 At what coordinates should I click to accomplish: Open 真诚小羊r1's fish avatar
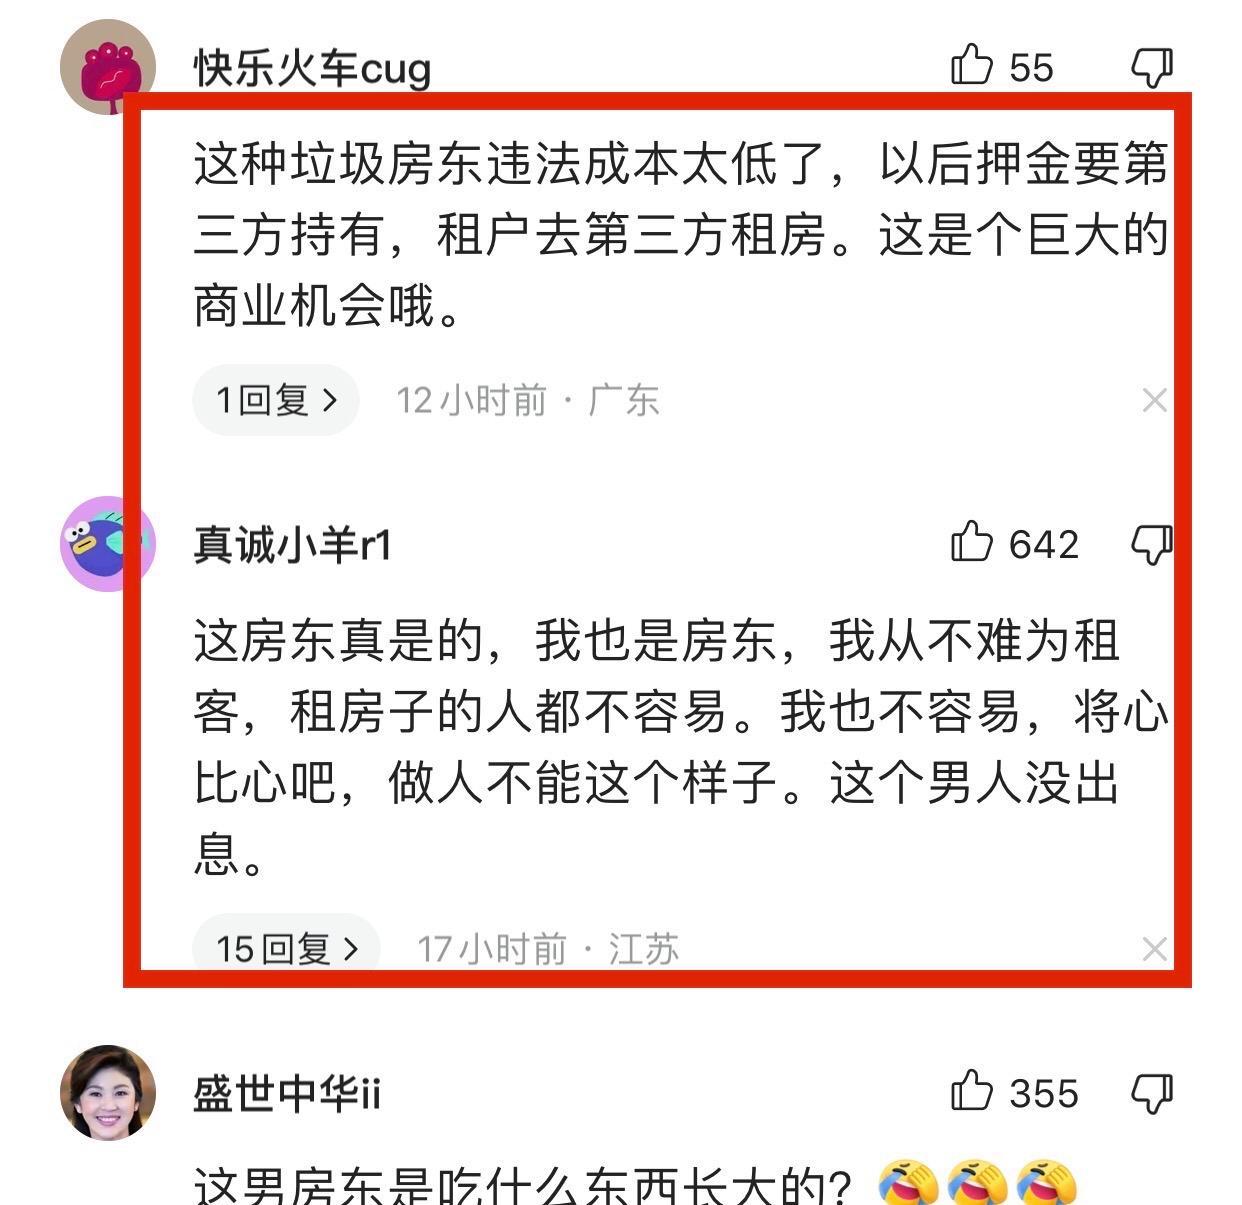(108, 543)
